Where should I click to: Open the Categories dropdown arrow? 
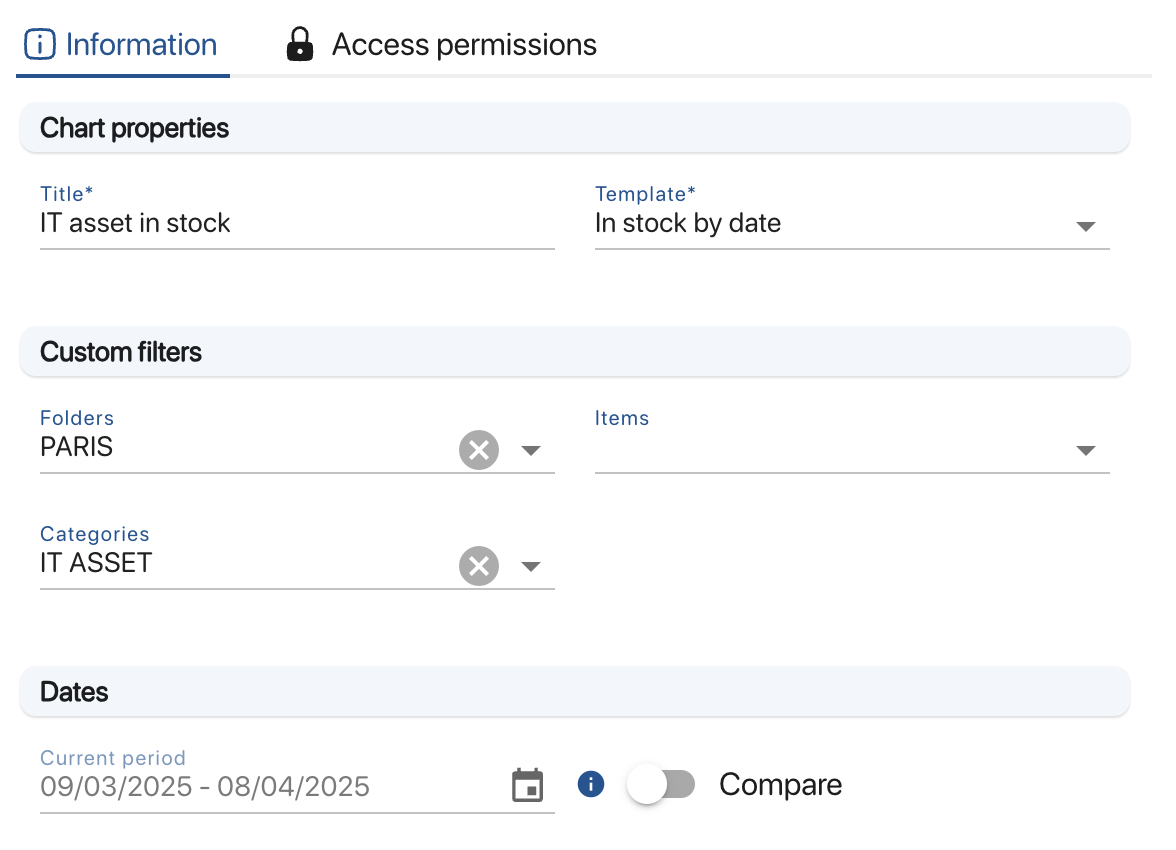pyautogui.click(x=531, y=566)
